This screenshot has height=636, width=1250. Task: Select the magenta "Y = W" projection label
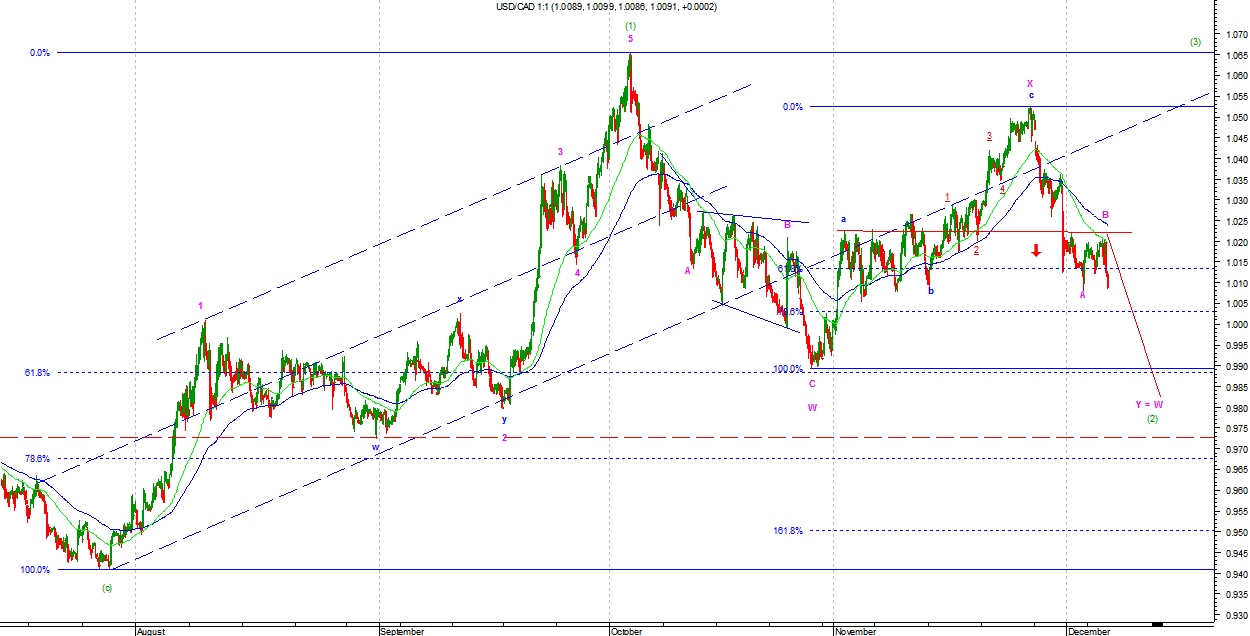pyautogui.click(x=1149, y=404)
